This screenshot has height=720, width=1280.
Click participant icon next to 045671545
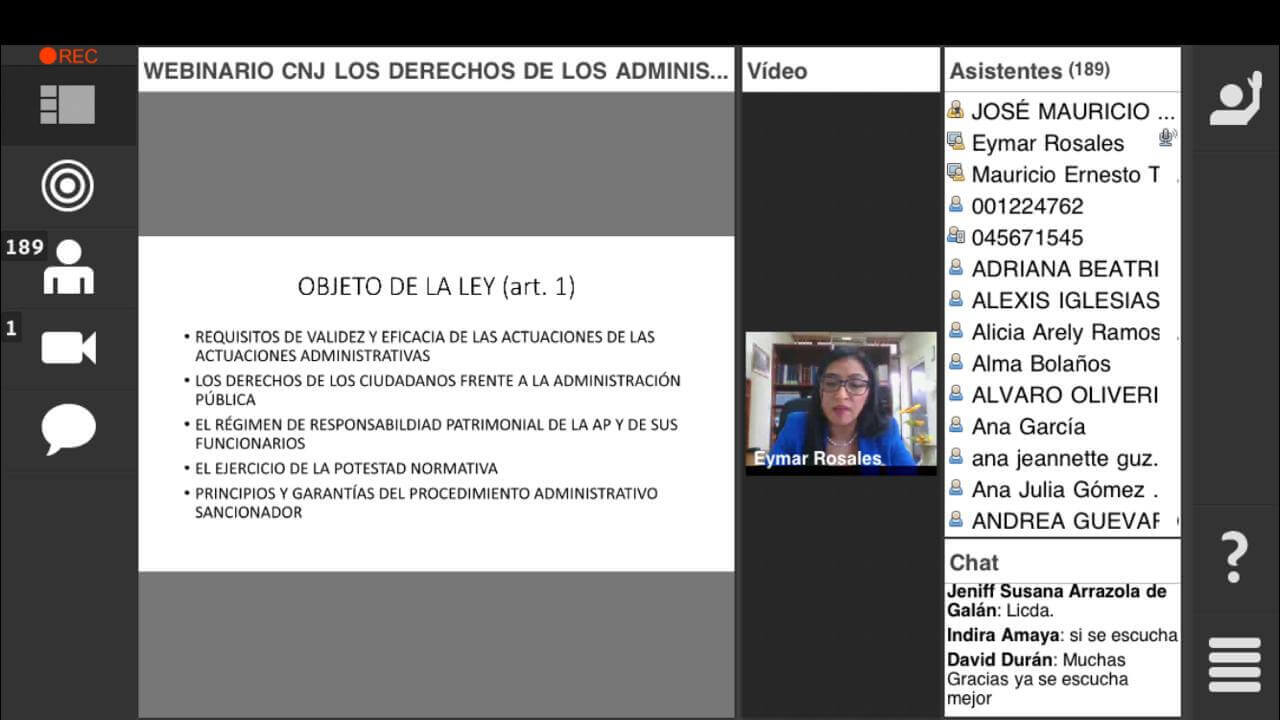click(x=956, y=236)
